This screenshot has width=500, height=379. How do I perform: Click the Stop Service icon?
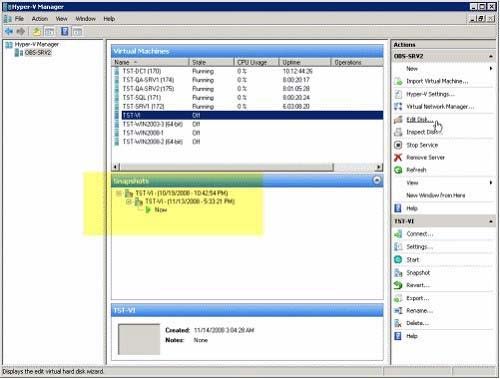398,145
